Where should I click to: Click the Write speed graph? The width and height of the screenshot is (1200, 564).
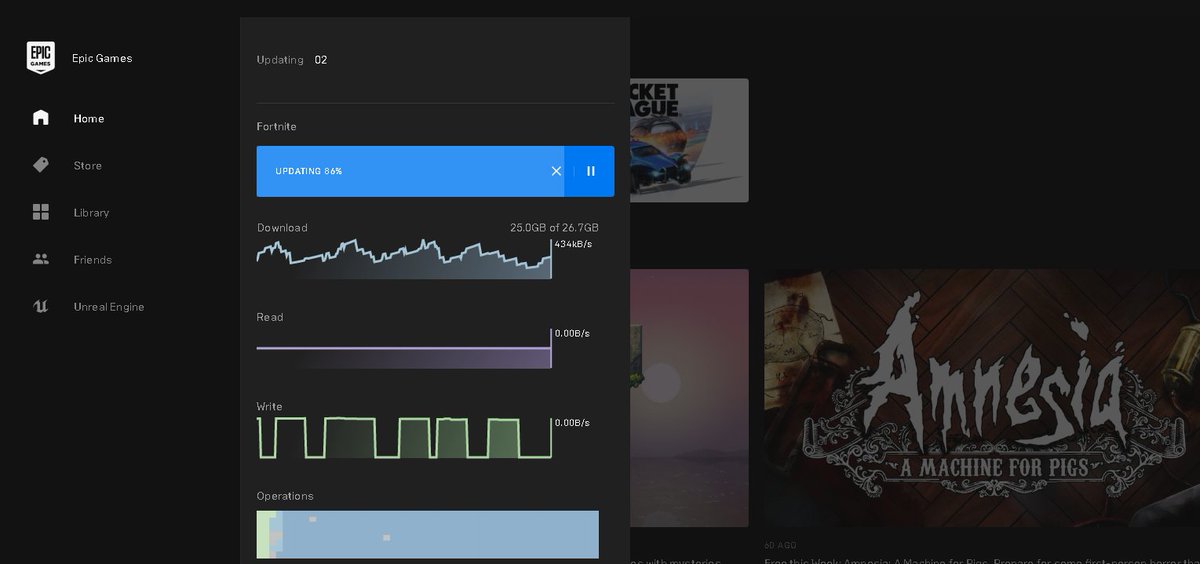[x=404, y=438]
